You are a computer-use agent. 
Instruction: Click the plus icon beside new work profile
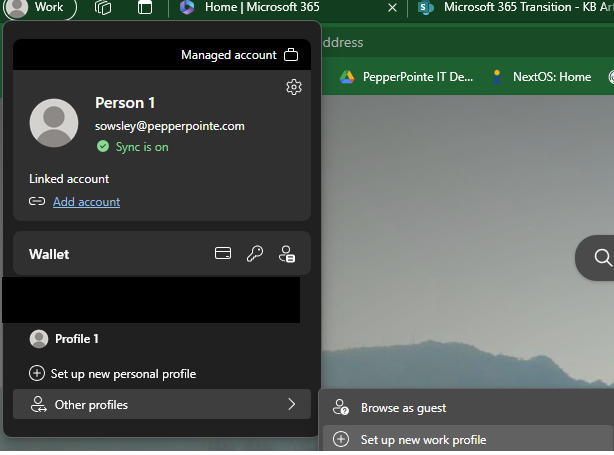(x=341, y=439)
